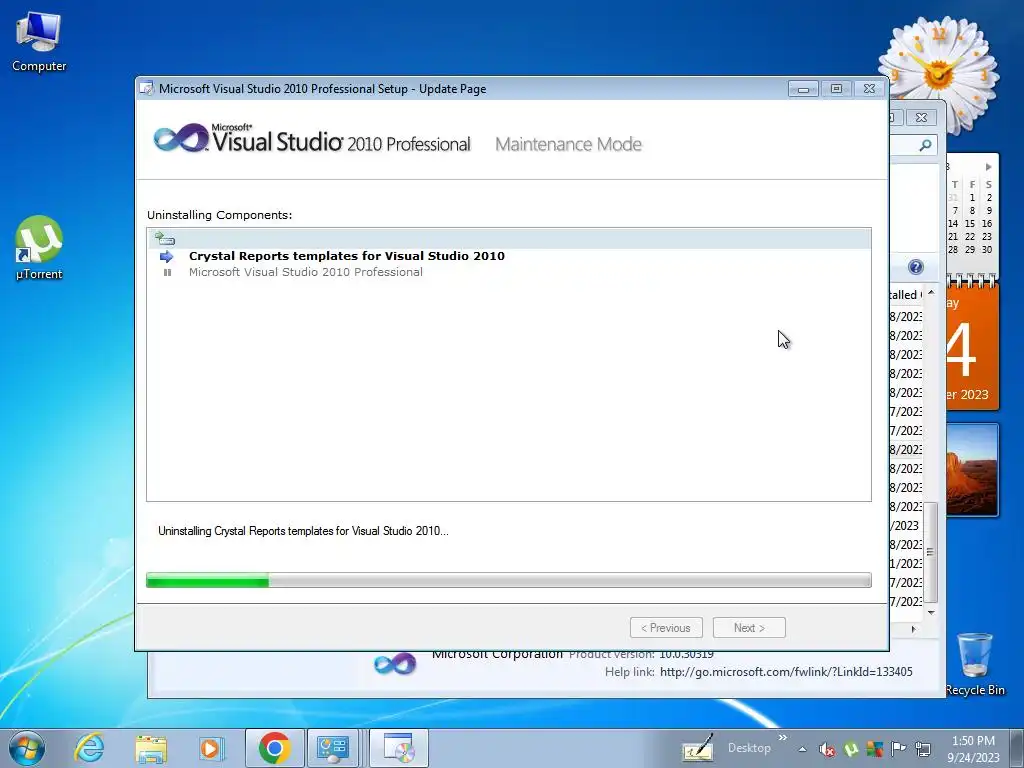
Task: Open Windows Explorer from the taskbar
Action: 151,748
